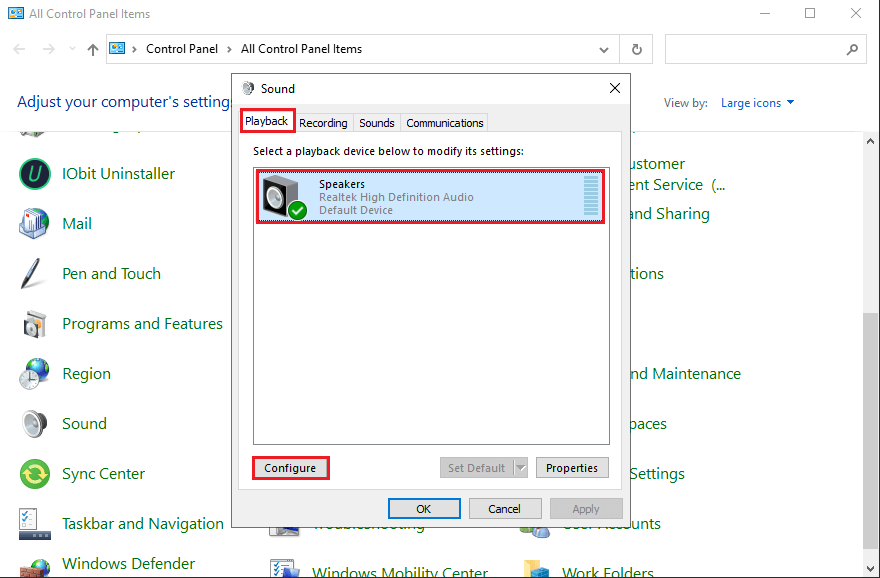Switch to the Sounds tab
Image resolution: width=880 pixels, height=578 pixels.
[377, 123]
